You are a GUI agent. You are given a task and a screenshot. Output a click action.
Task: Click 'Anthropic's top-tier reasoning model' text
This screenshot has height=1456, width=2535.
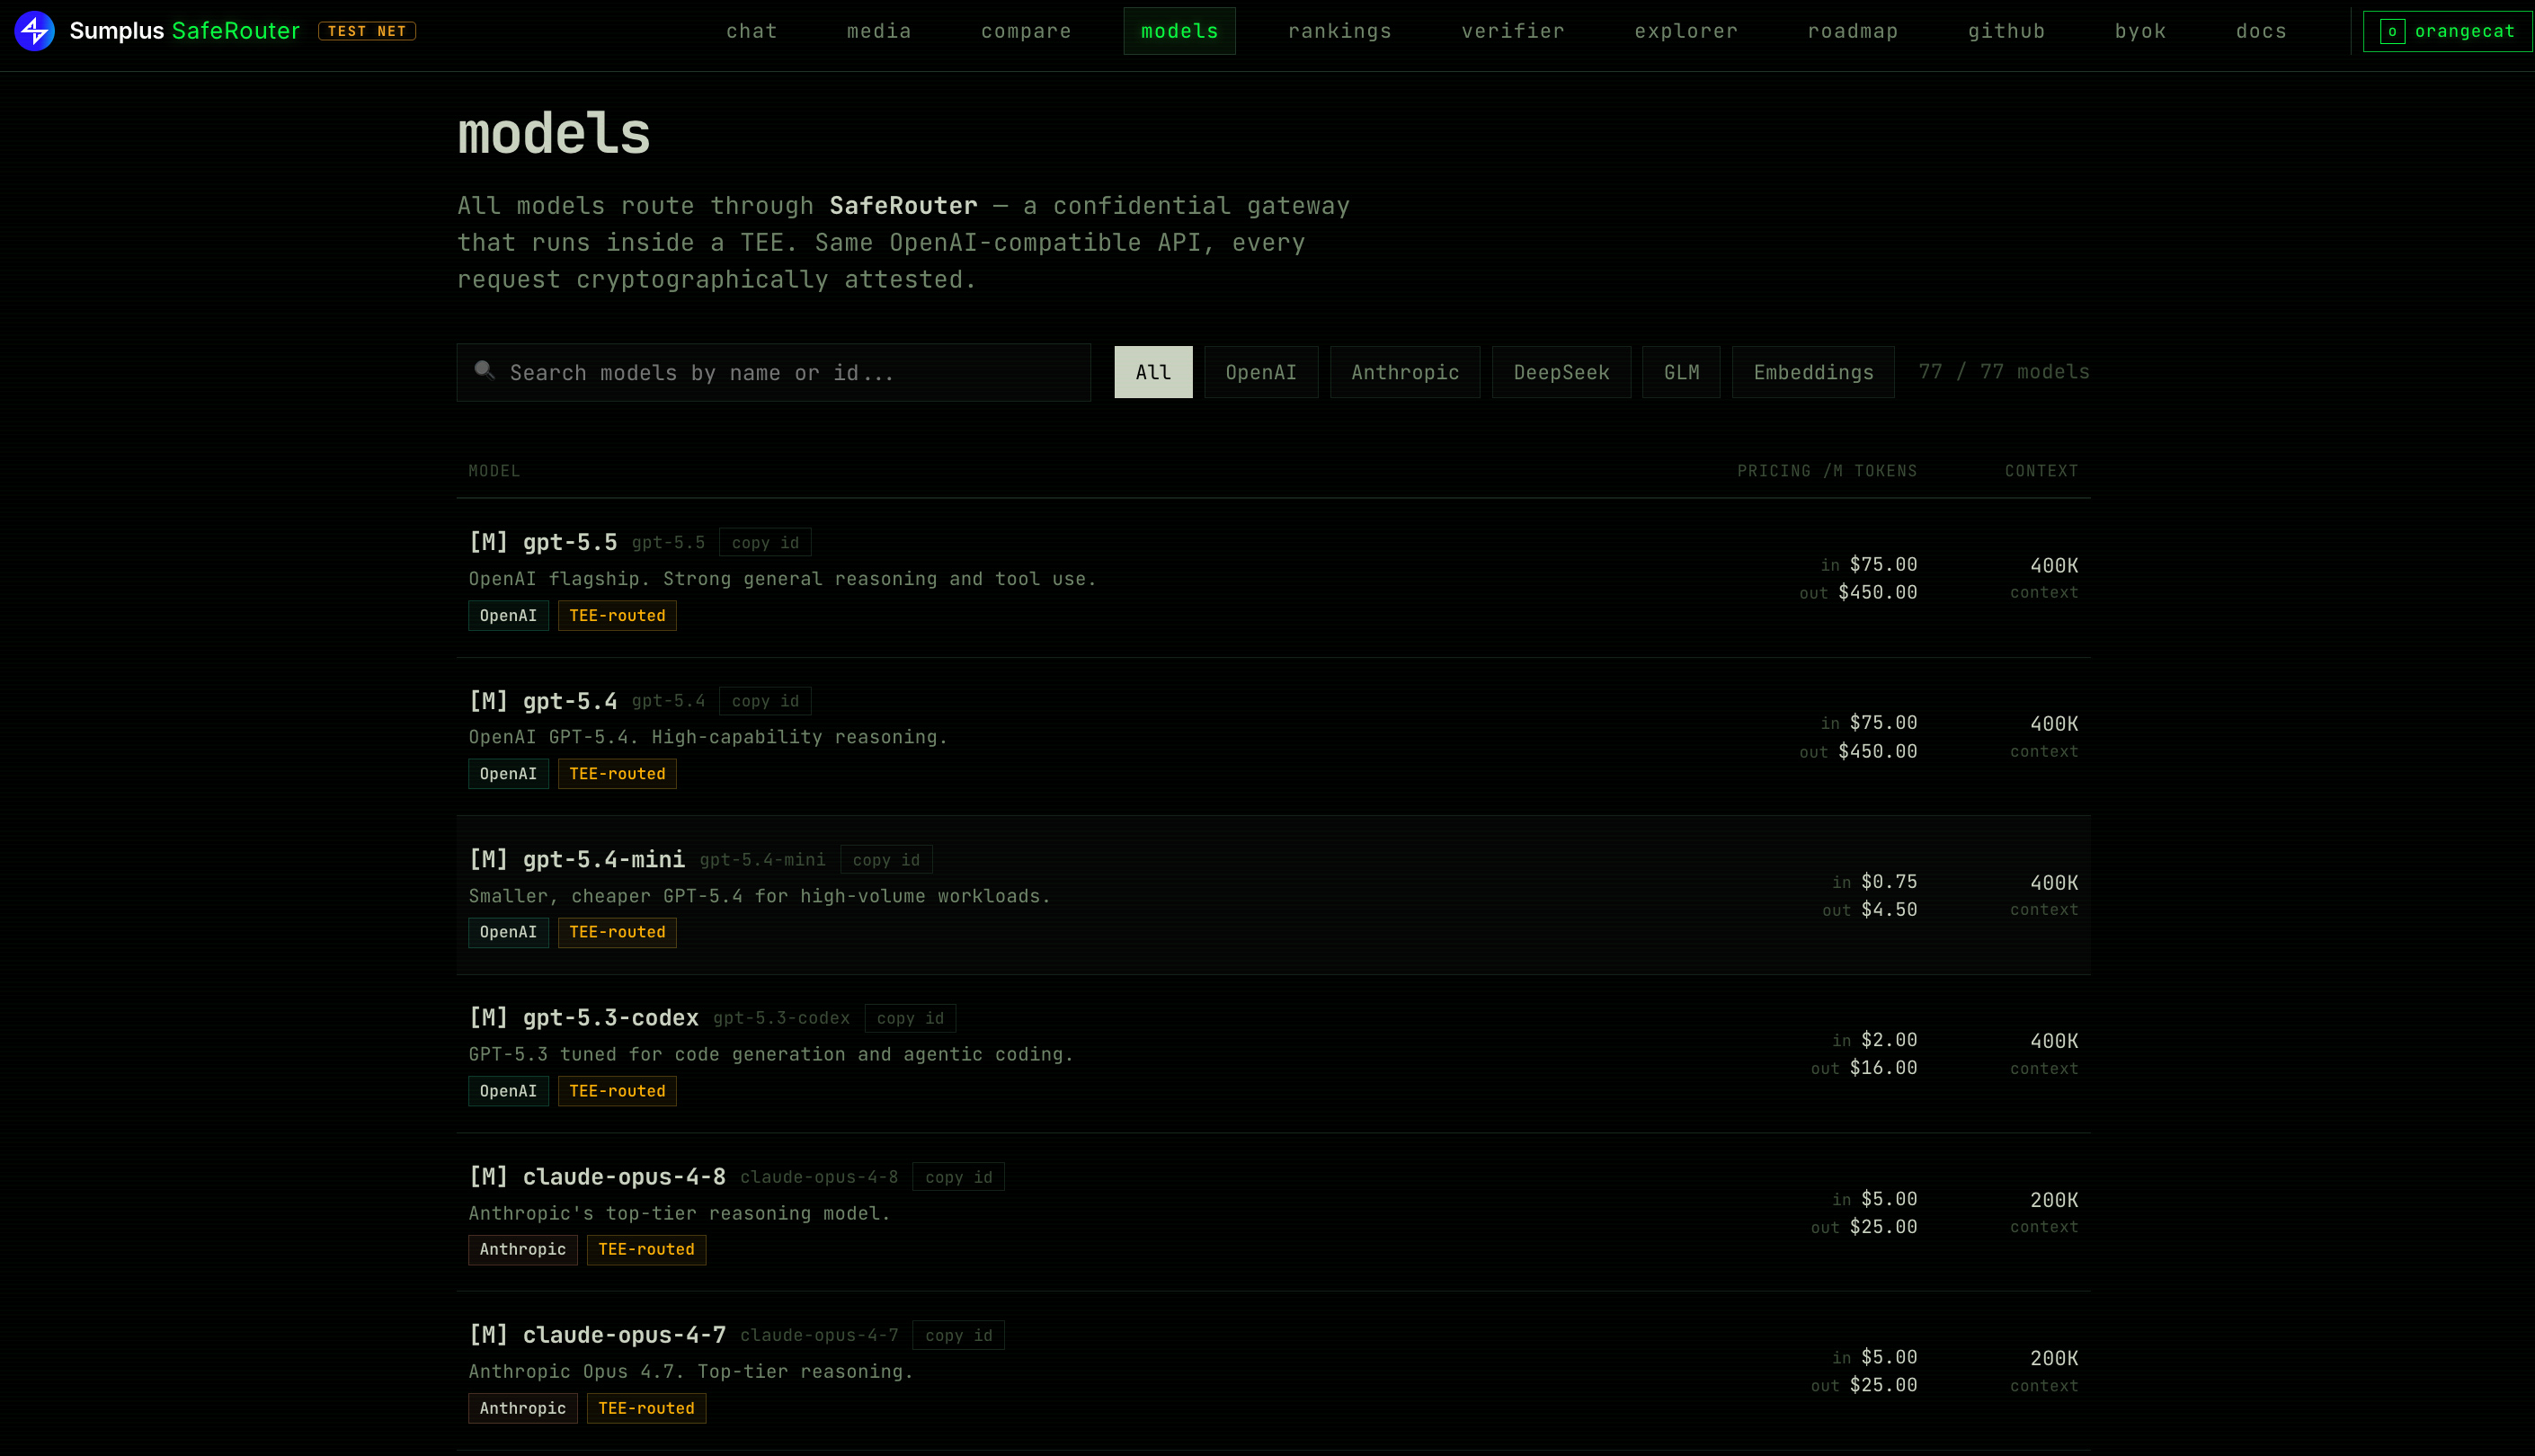click(679, 1213)
